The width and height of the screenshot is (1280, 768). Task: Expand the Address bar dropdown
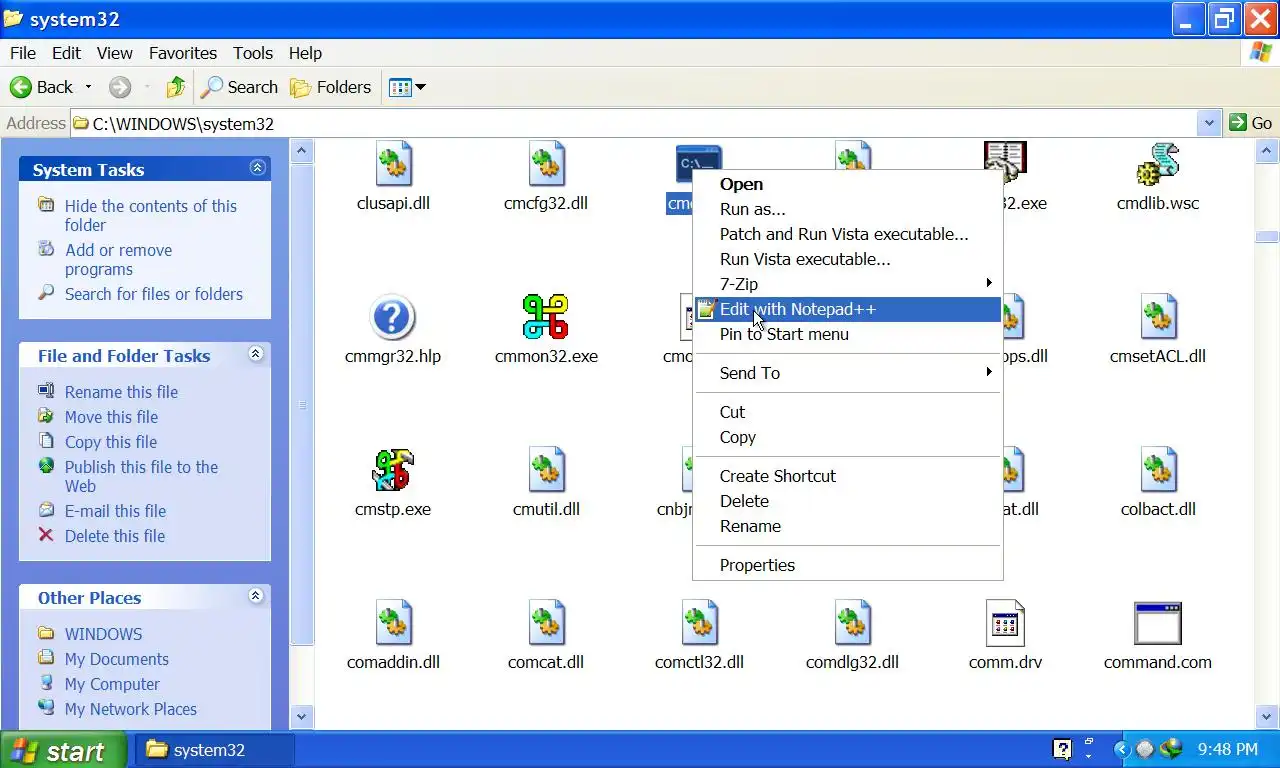[x=1209, y=123]
